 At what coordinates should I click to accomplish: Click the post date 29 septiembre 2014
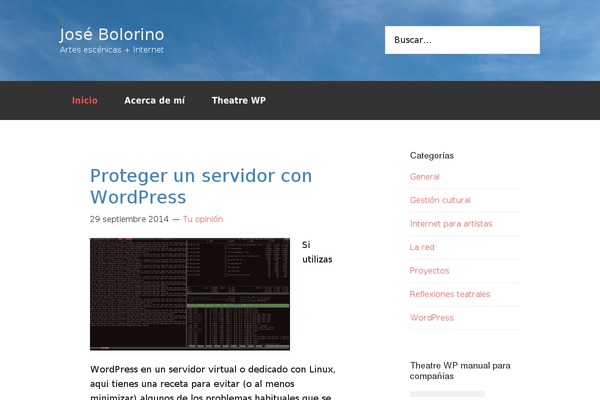pyautogui.click(x=129, y=219)
